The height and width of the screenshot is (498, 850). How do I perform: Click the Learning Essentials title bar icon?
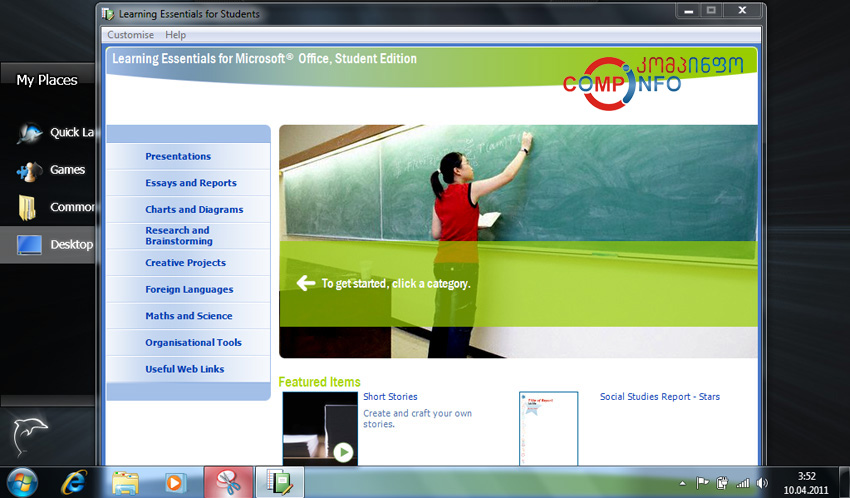[108, 14]
